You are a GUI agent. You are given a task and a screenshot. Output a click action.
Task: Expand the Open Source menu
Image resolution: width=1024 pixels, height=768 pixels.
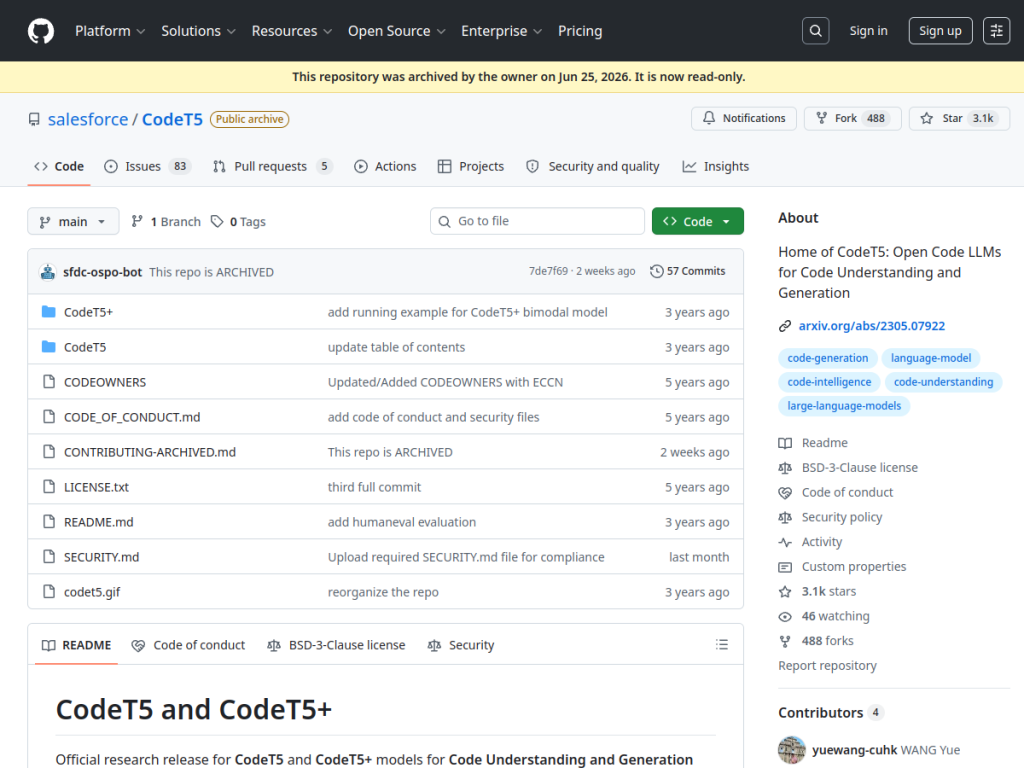(x=396, y=31)
